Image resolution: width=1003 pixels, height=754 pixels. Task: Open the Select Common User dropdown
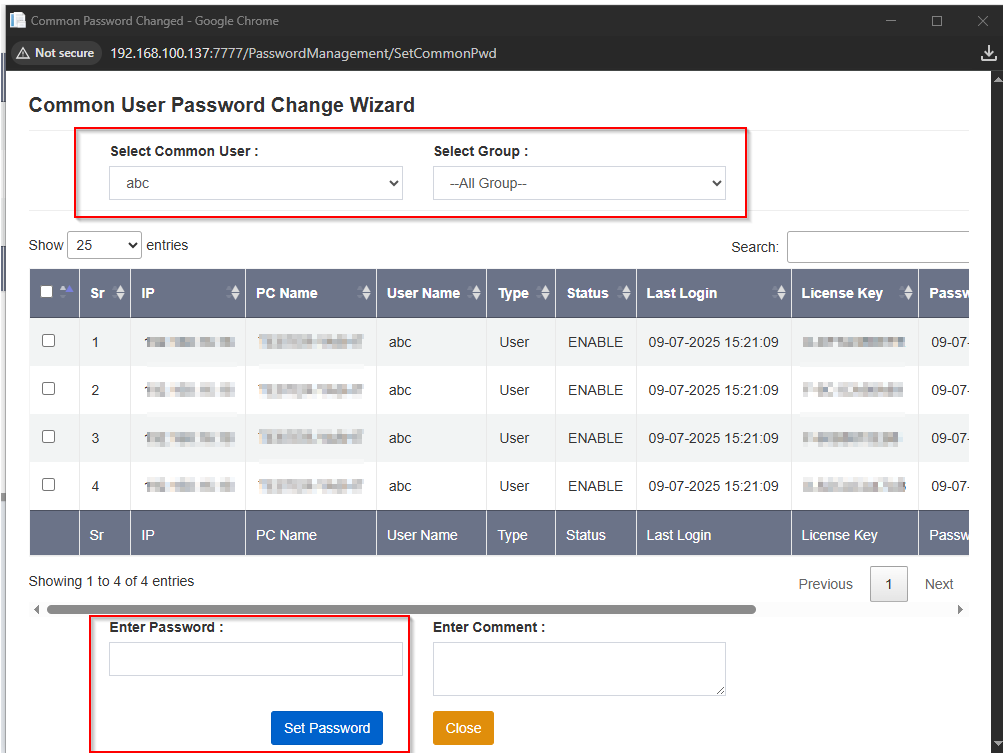(255, 183)
